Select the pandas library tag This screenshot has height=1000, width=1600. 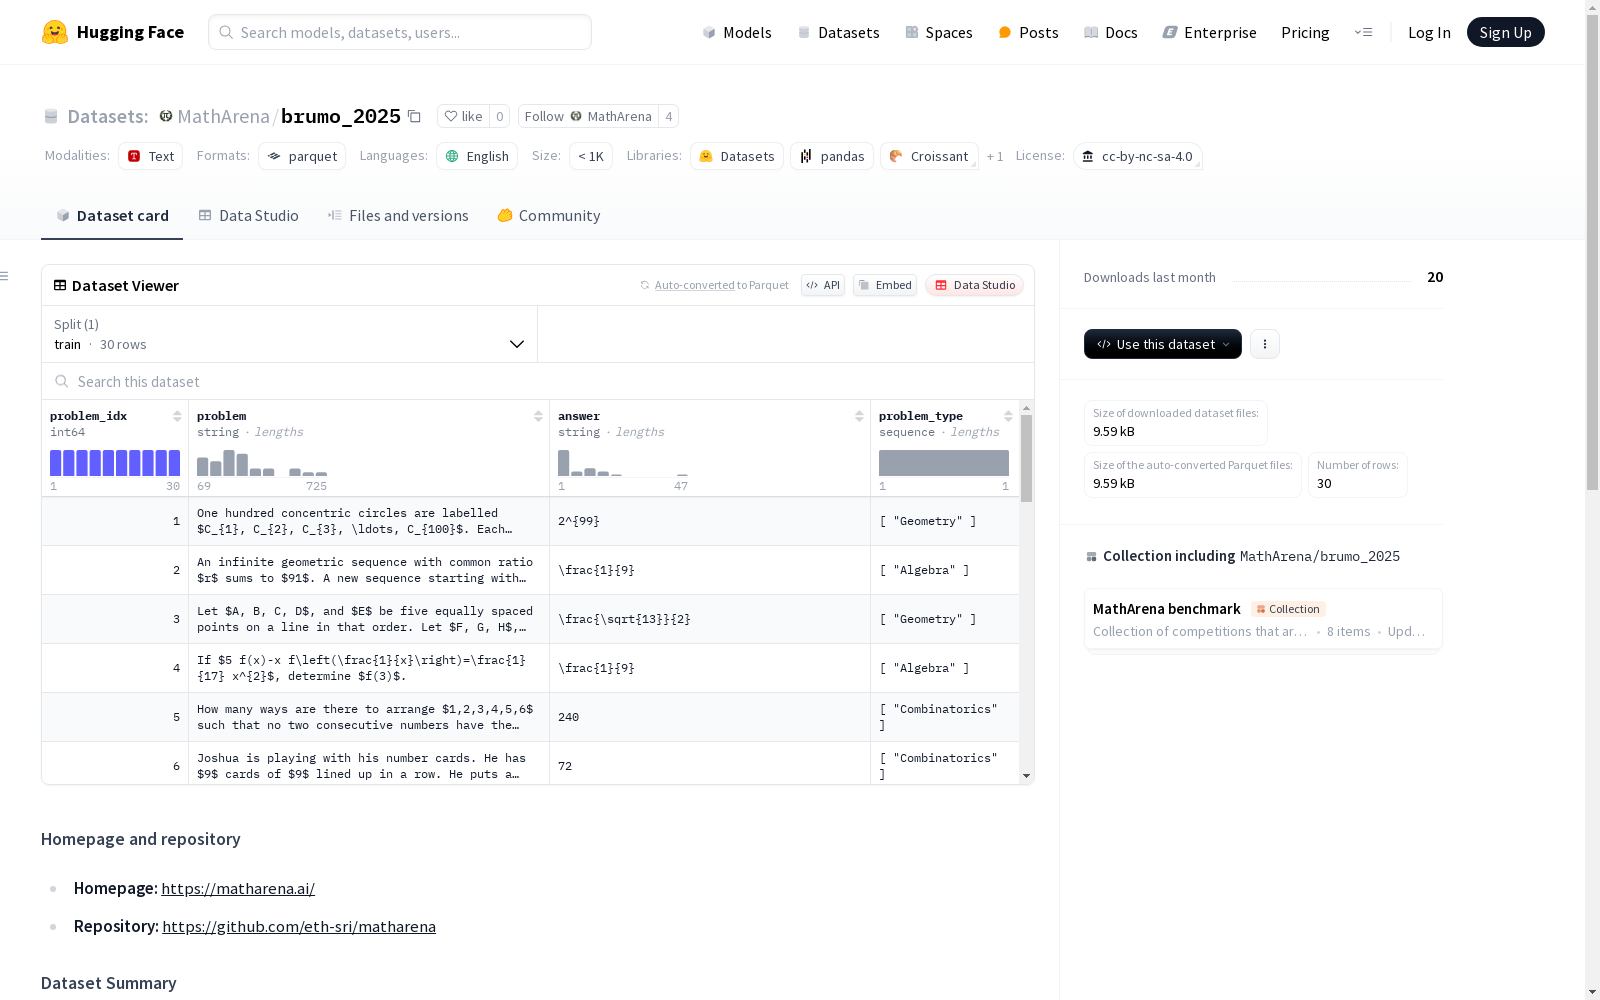[832, 156]
